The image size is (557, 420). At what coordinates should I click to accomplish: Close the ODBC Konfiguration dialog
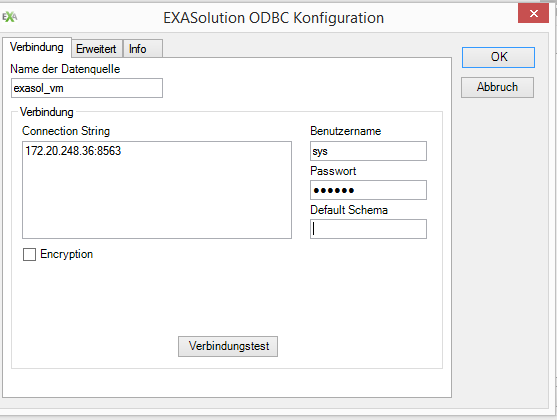click(533, 14)
